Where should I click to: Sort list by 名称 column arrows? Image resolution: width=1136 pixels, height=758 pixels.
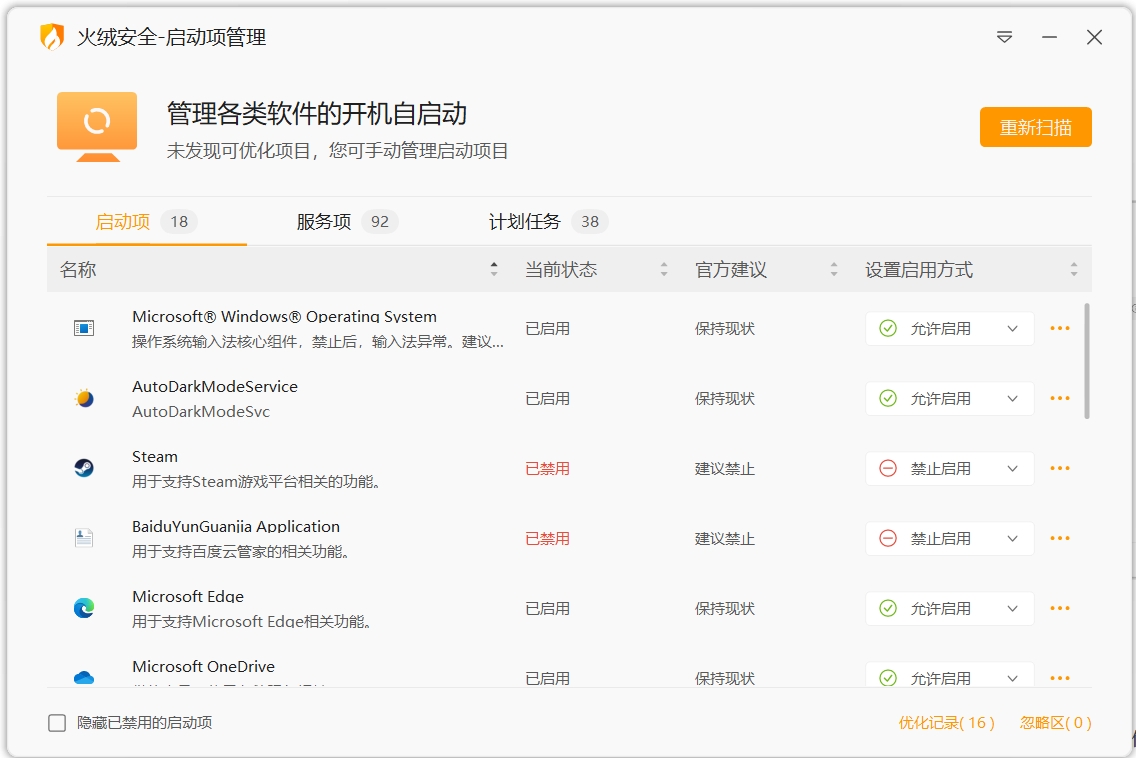coord(494,270)
